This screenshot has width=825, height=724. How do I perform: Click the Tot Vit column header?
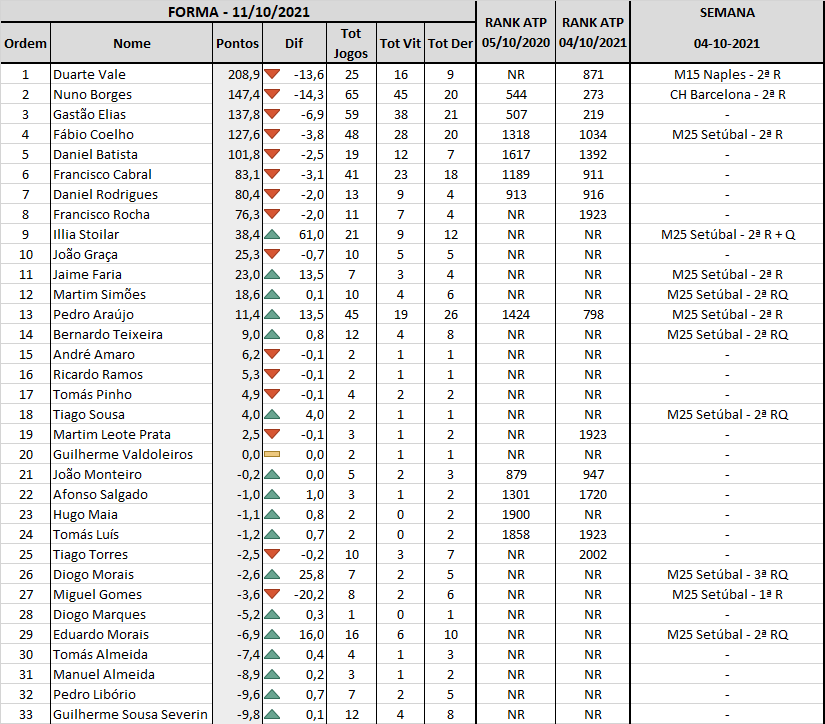point(400,43)
